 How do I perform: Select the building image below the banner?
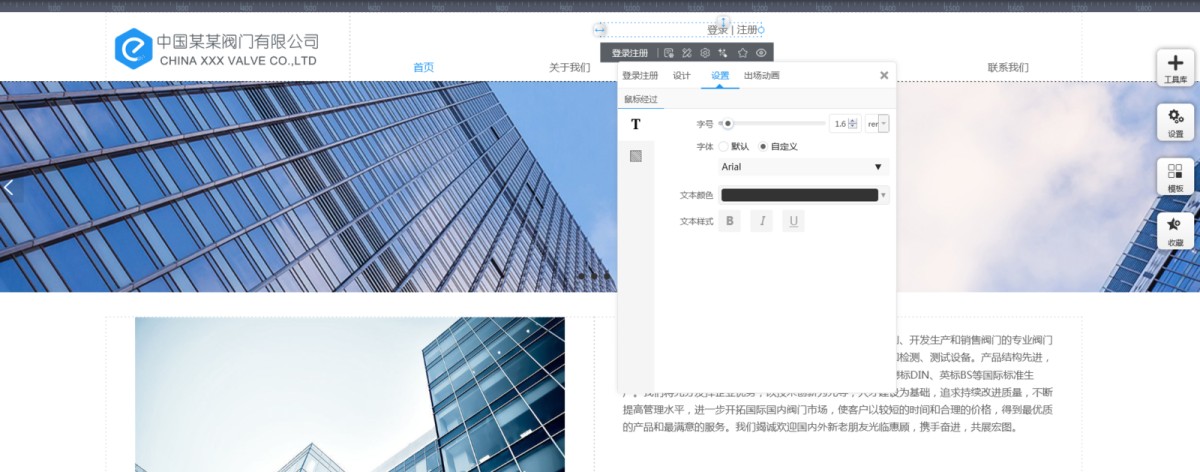(x=350, y=395)
